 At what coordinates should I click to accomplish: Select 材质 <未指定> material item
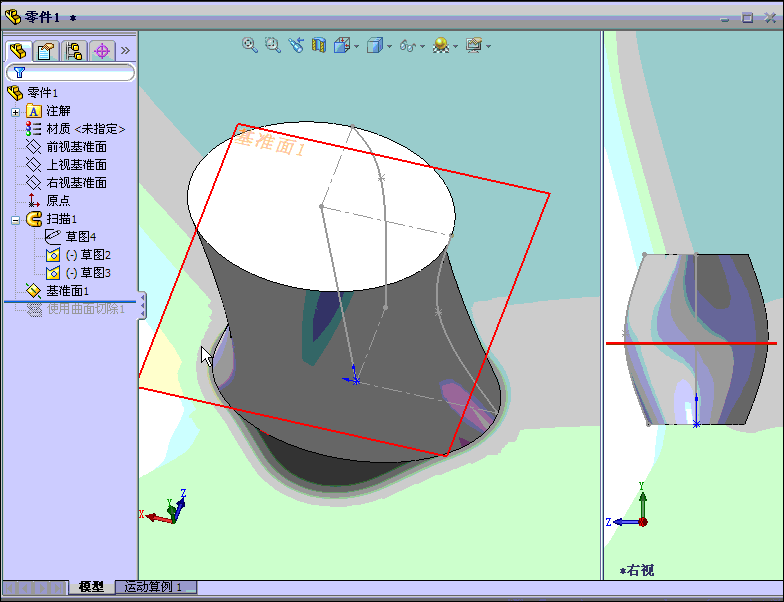(x=86, y=129)
